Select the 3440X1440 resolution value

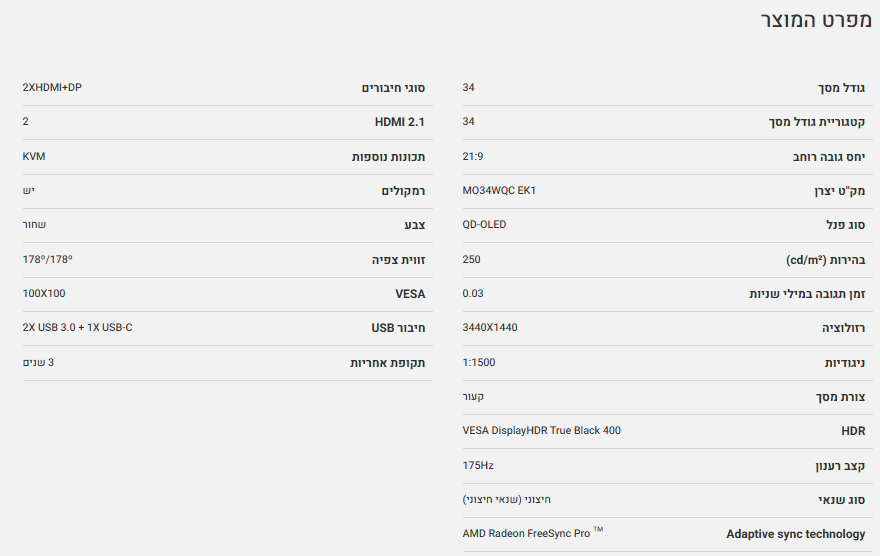[490, 328]
